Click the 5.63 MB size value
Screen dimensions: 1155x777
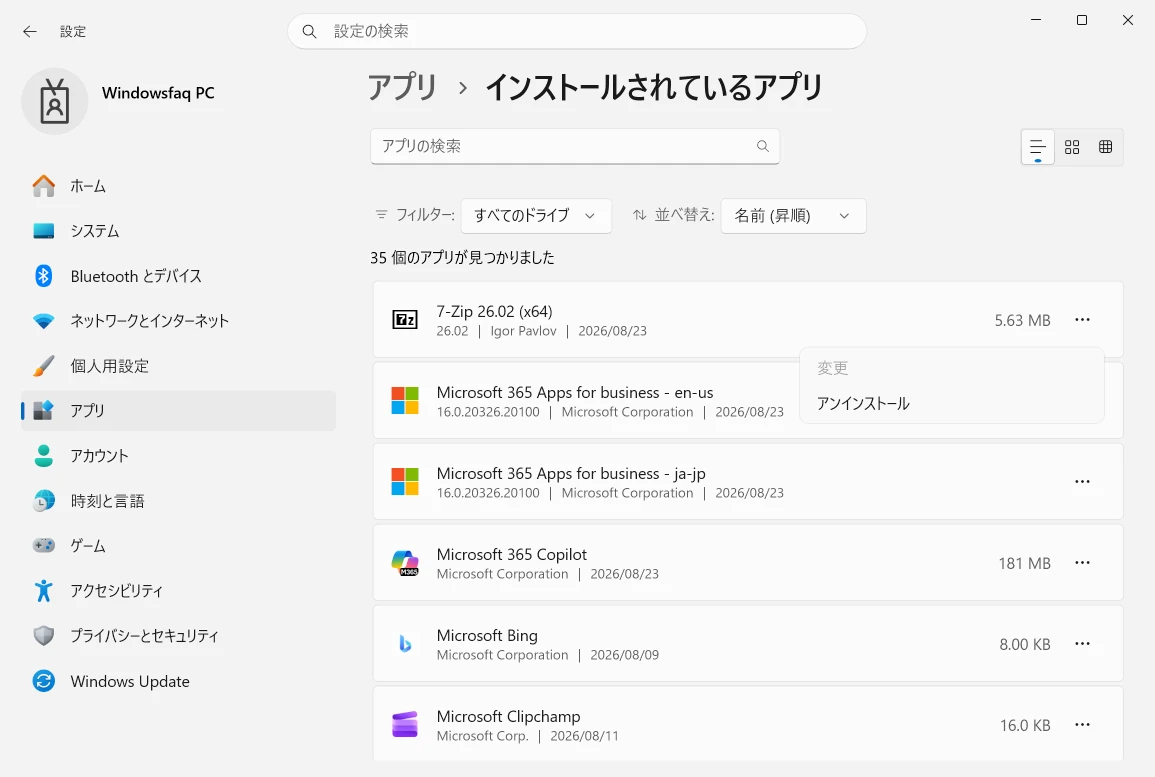(x=1022, y=320)
